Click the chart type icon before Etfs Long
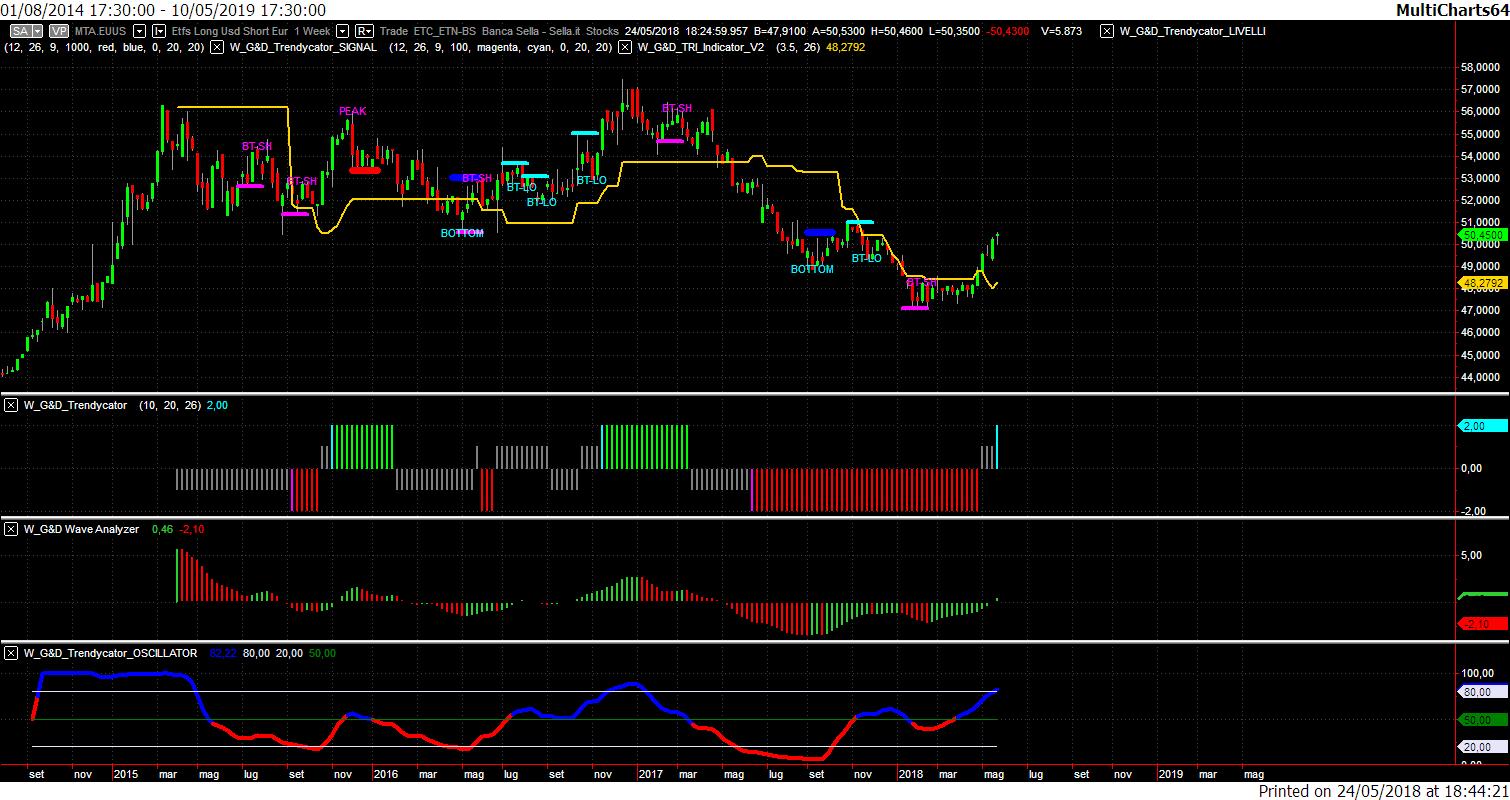The image size is (1510, 800). [159, 31]
